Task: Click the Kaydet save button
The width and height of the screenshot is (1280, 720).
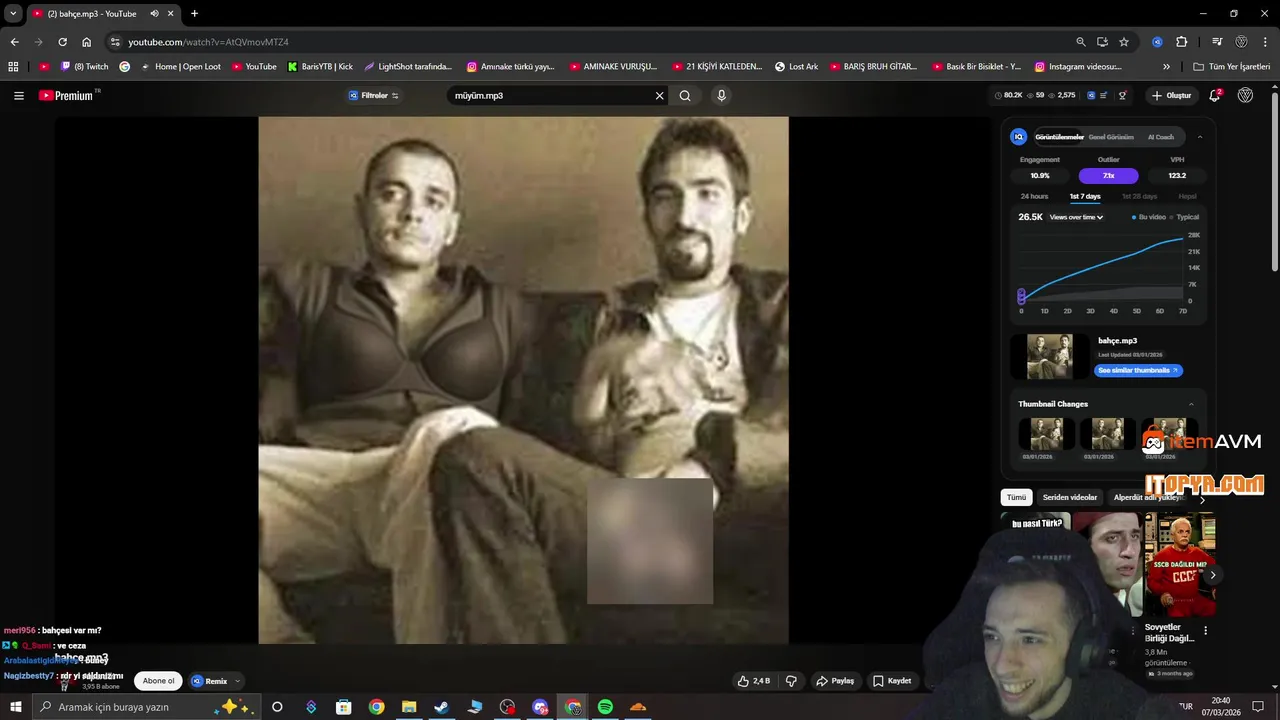Action: [892, 681]
